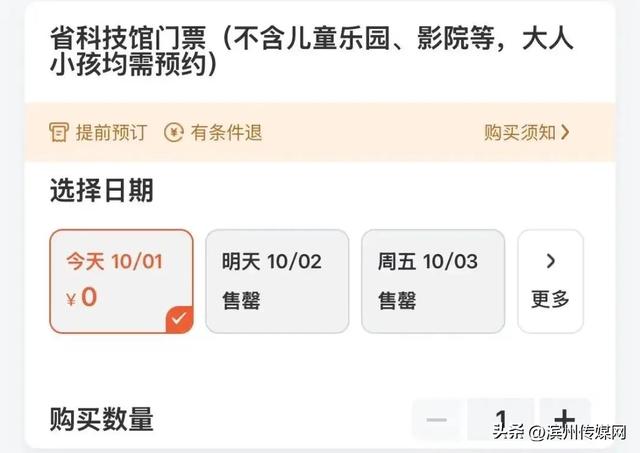Click the orange checkmark badge on today's card
The width and height of the screenshot is (640, 453).
(x=179, y=319)
